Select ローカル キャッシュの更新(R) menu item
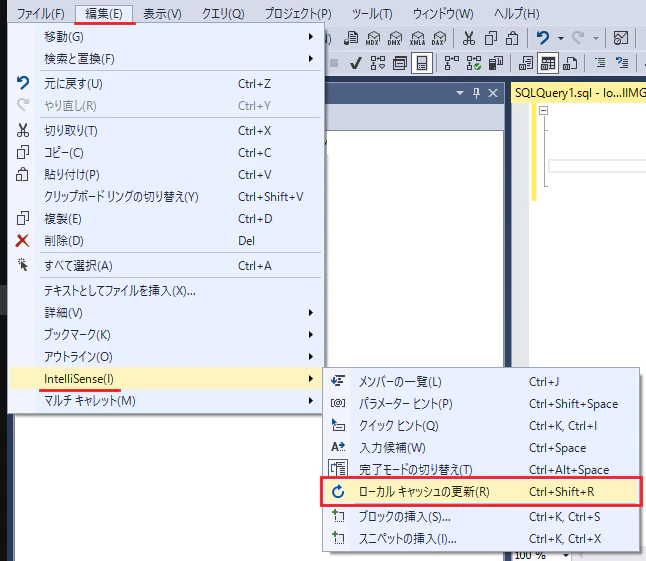This screenshot has height=561, width=646. click(x=481, y=492)
